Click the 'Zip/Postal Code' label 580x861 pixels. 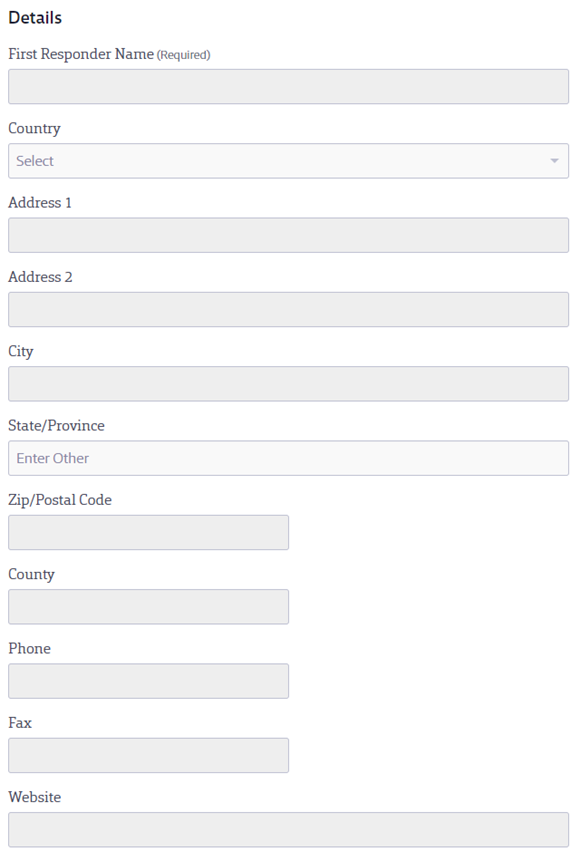[x=60, y=500]
